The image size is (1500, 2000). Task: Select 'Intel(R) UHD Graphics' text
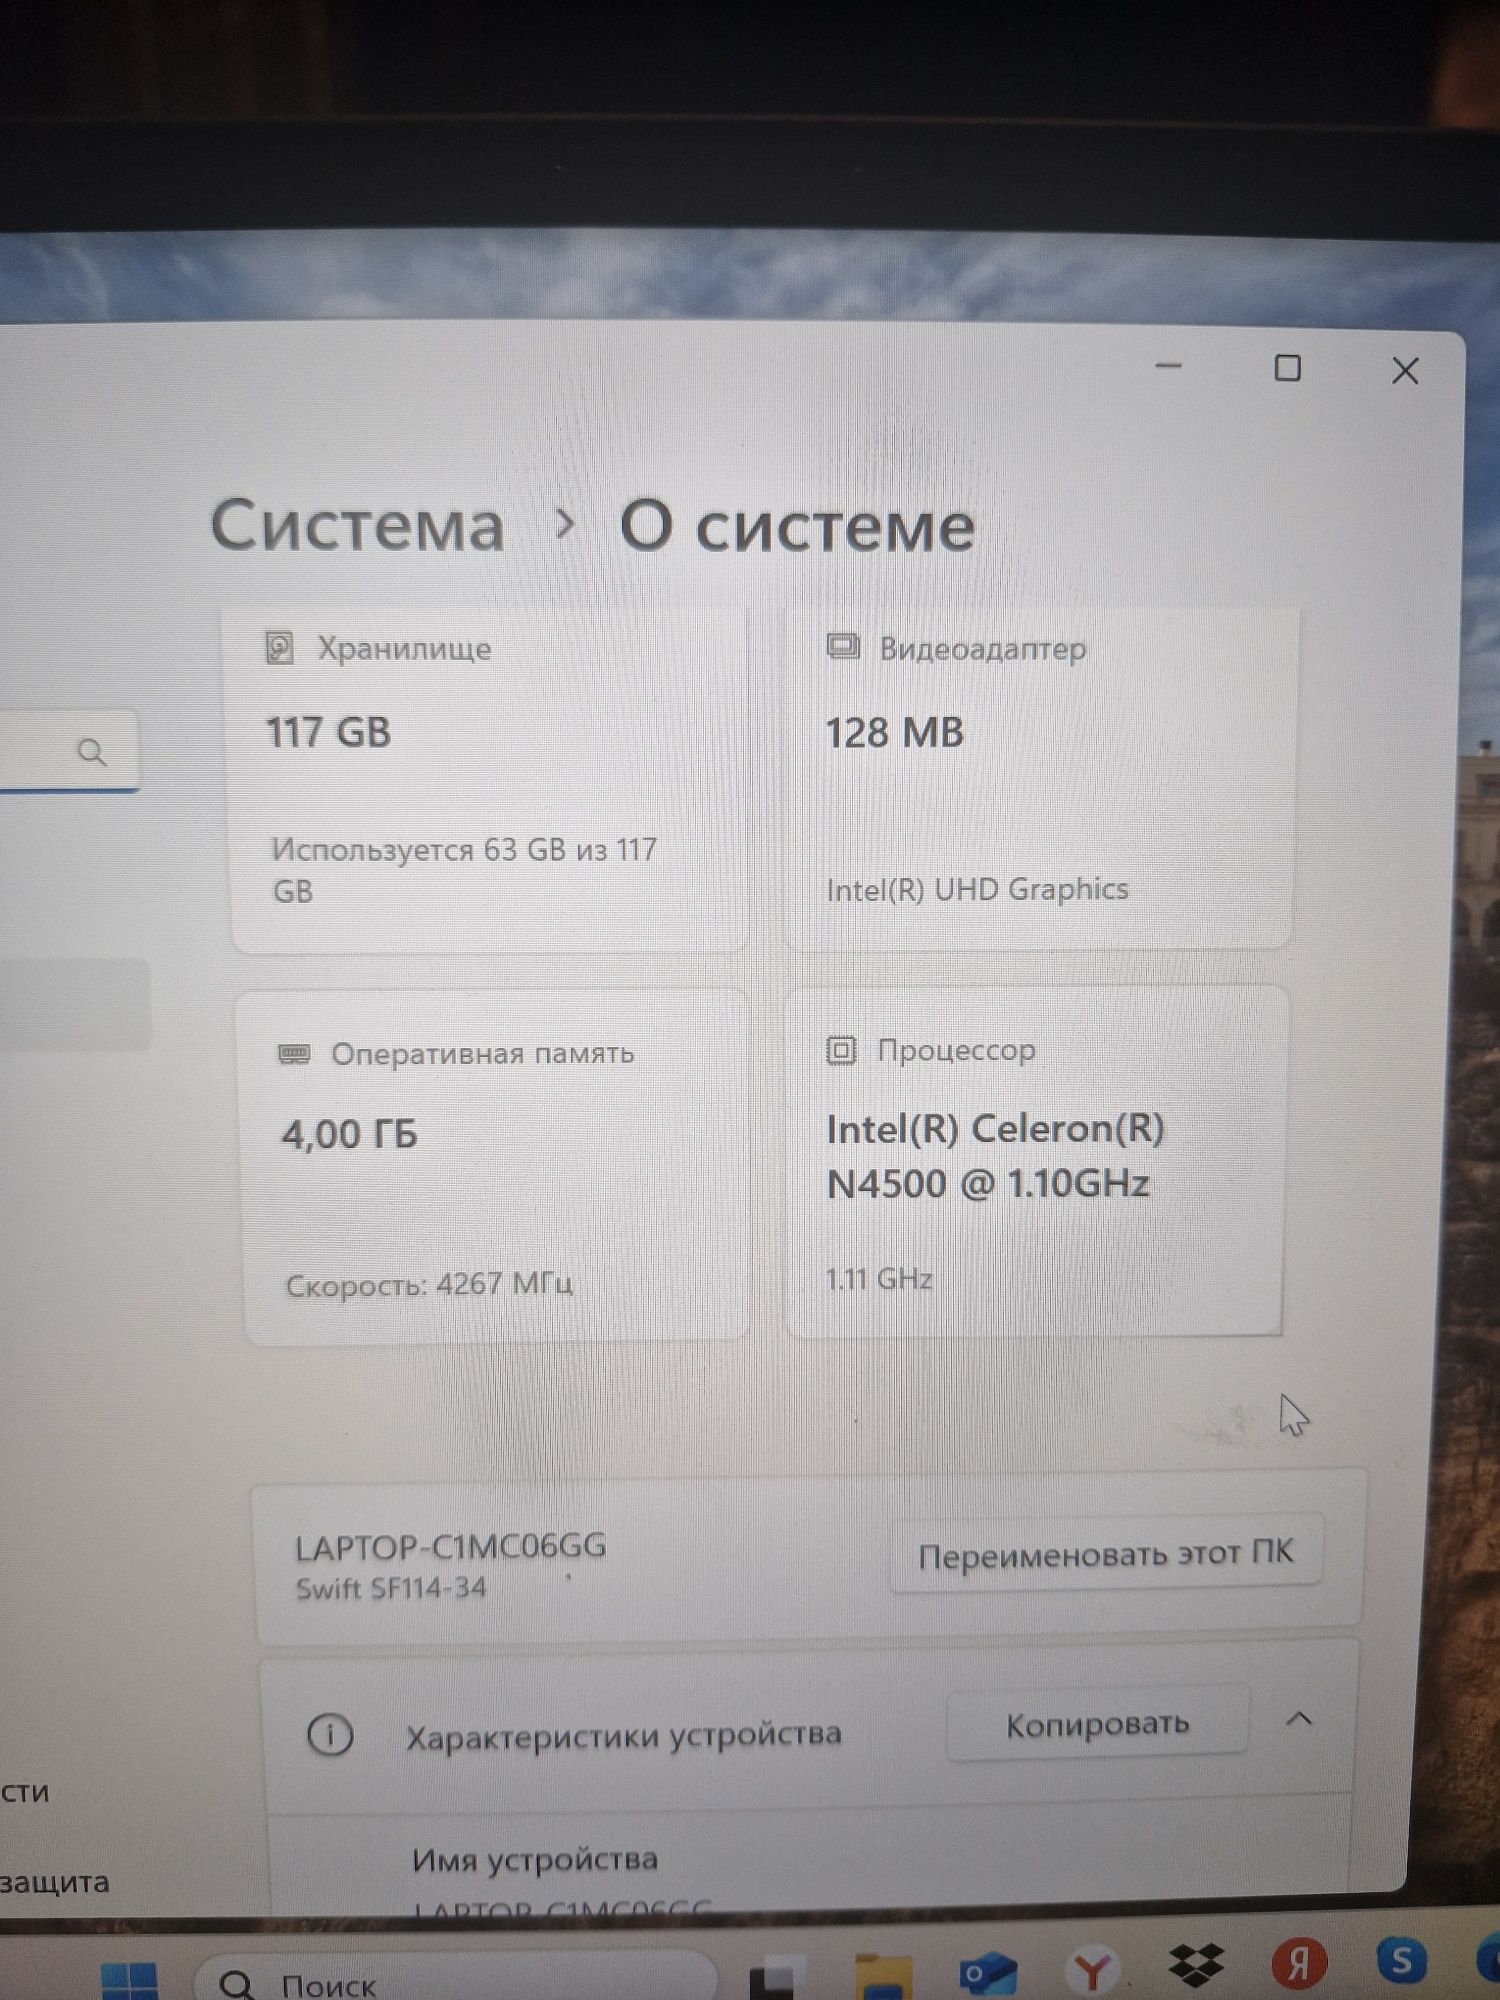coord(977,889)
